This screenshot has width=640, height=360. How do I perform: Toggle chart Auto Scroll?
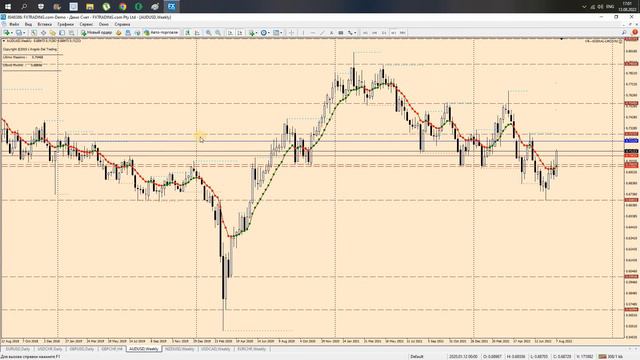pos(230,33)
